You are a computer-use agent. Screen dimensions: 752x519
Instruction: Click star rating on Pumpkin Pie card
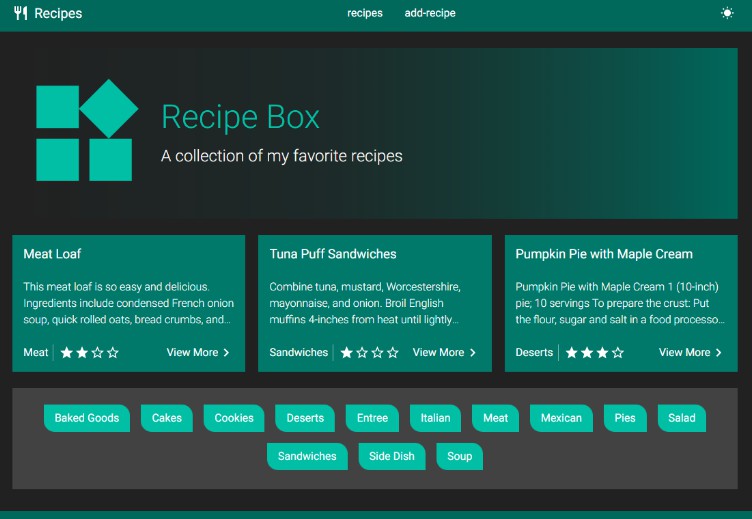(595, 353)
